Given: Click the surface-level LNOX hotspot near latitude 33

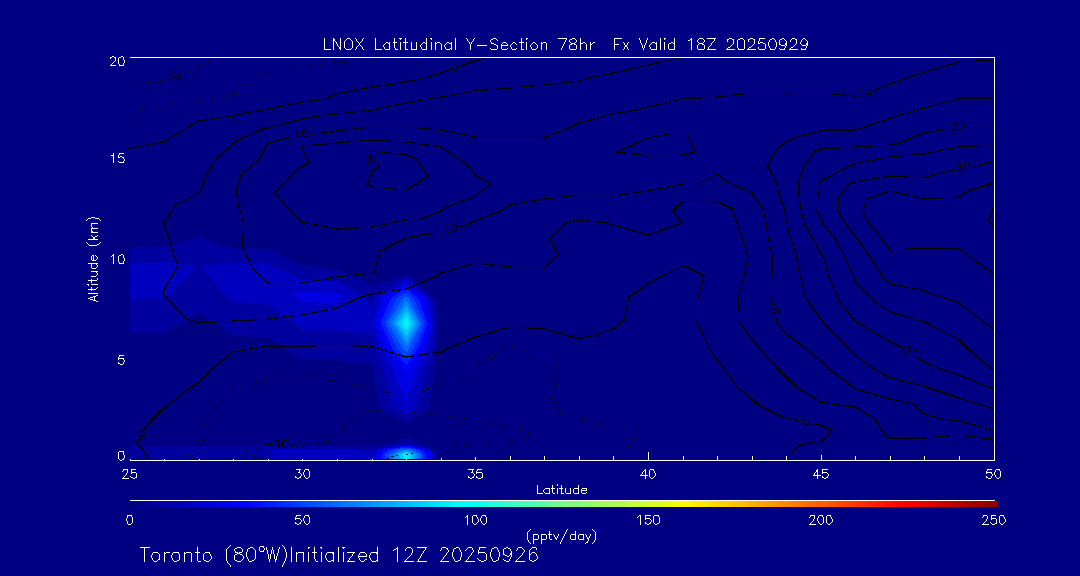Looking at the screenshot, I should coord(406,454).
